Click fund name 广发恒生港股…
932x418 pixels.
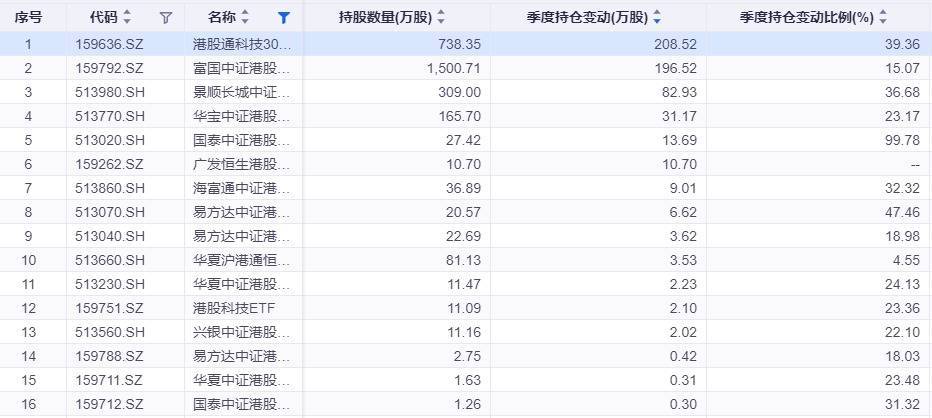243,164
